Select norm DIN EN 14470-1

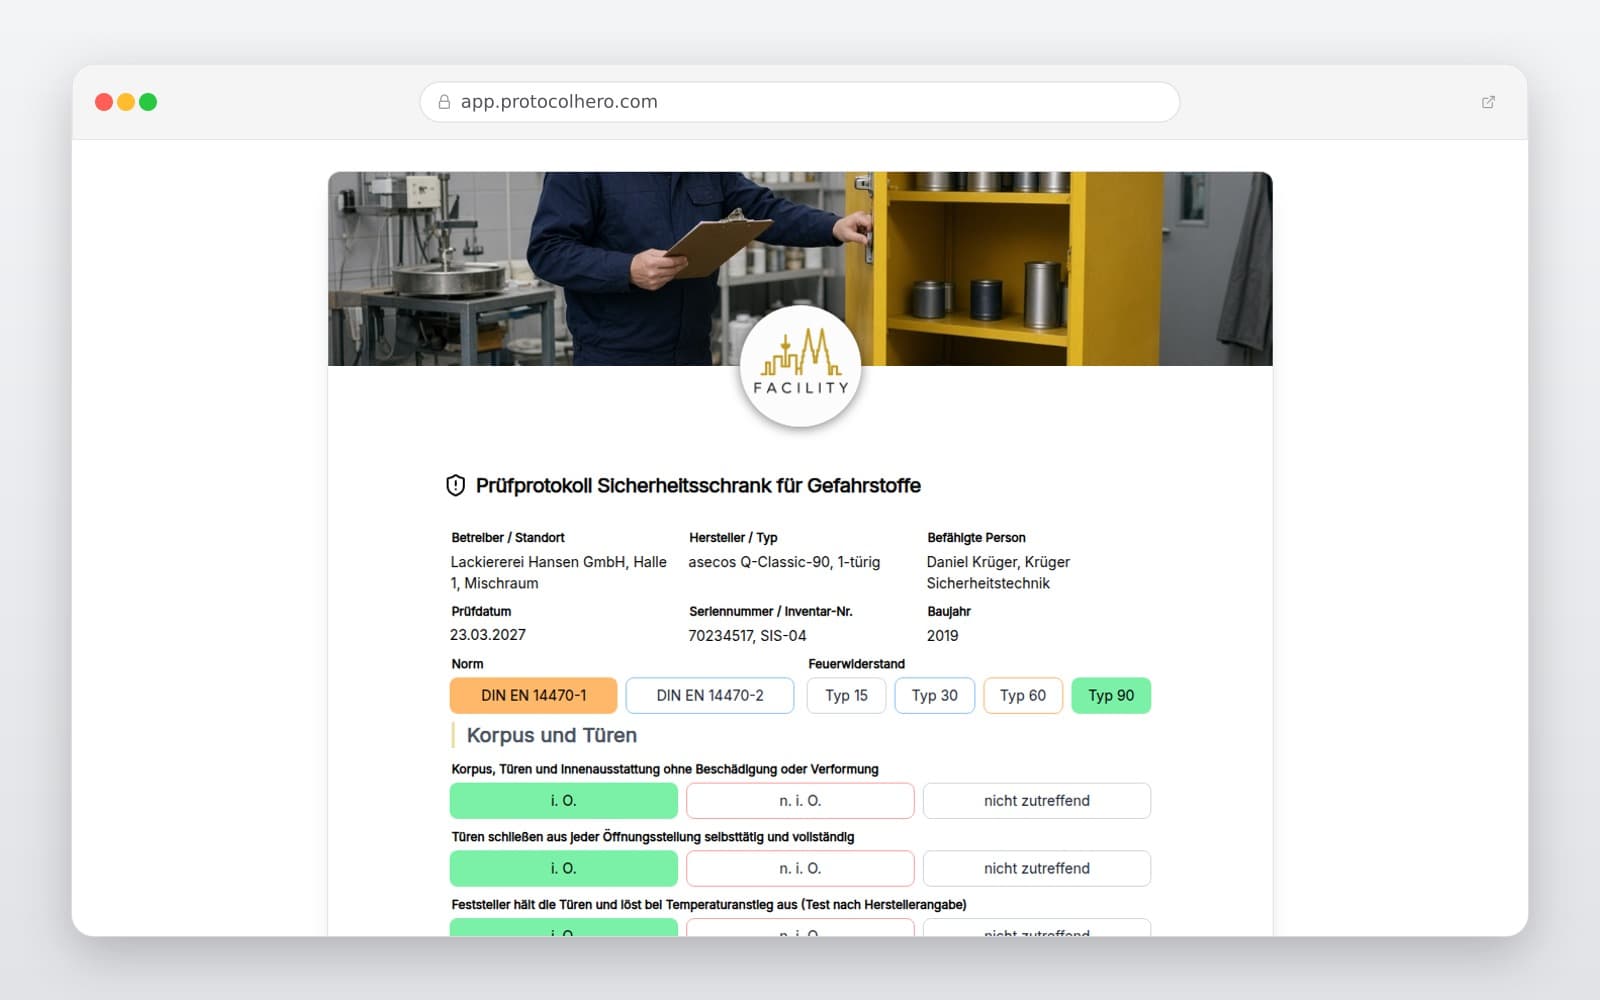(534, 696)
